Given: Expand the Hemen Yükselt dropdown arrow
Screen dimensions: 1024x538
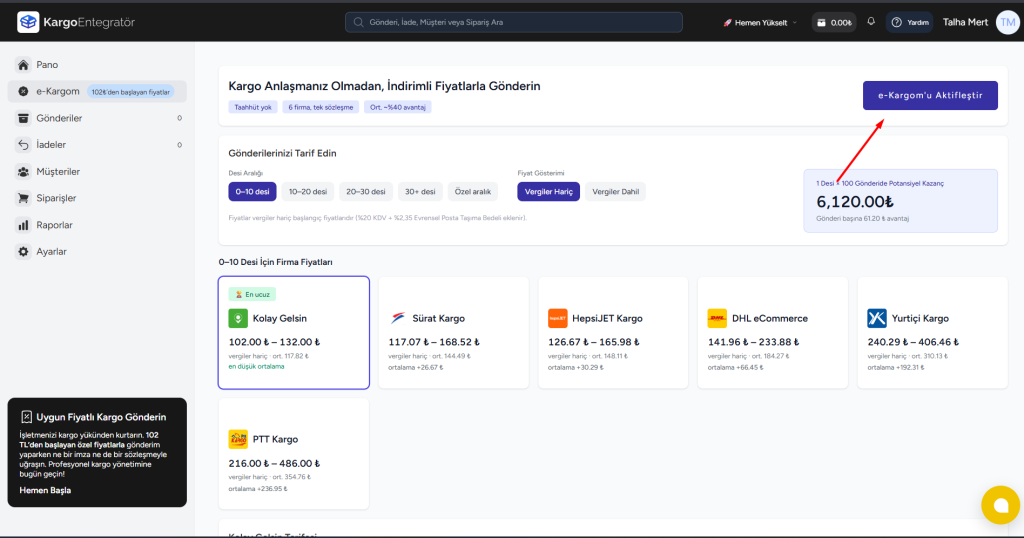Looking at the screenshot, I should [795, 23].
